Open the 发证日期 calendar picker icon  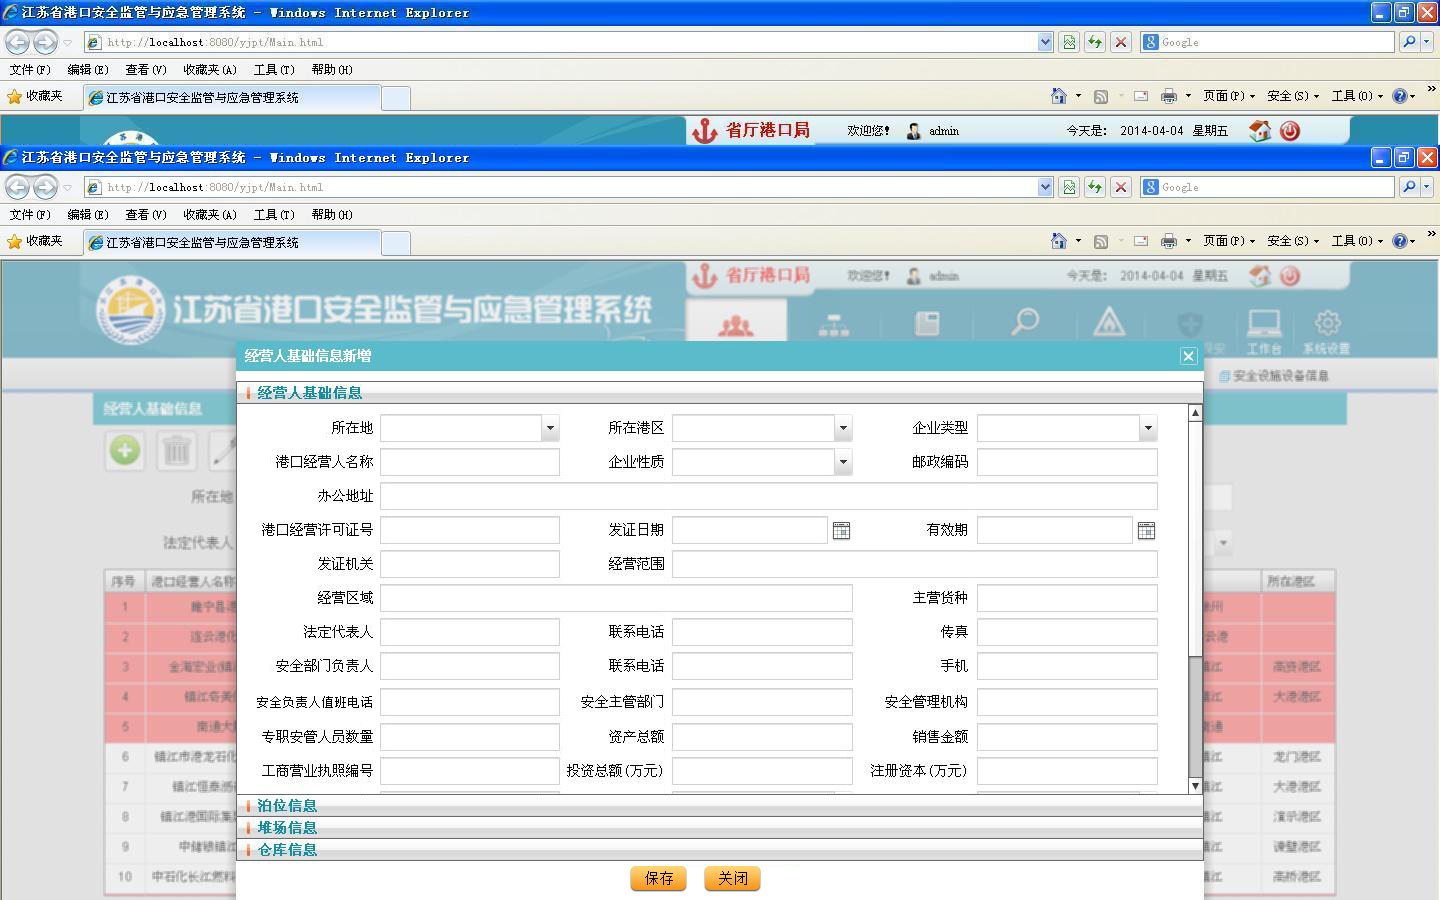(x=841, y=530)
